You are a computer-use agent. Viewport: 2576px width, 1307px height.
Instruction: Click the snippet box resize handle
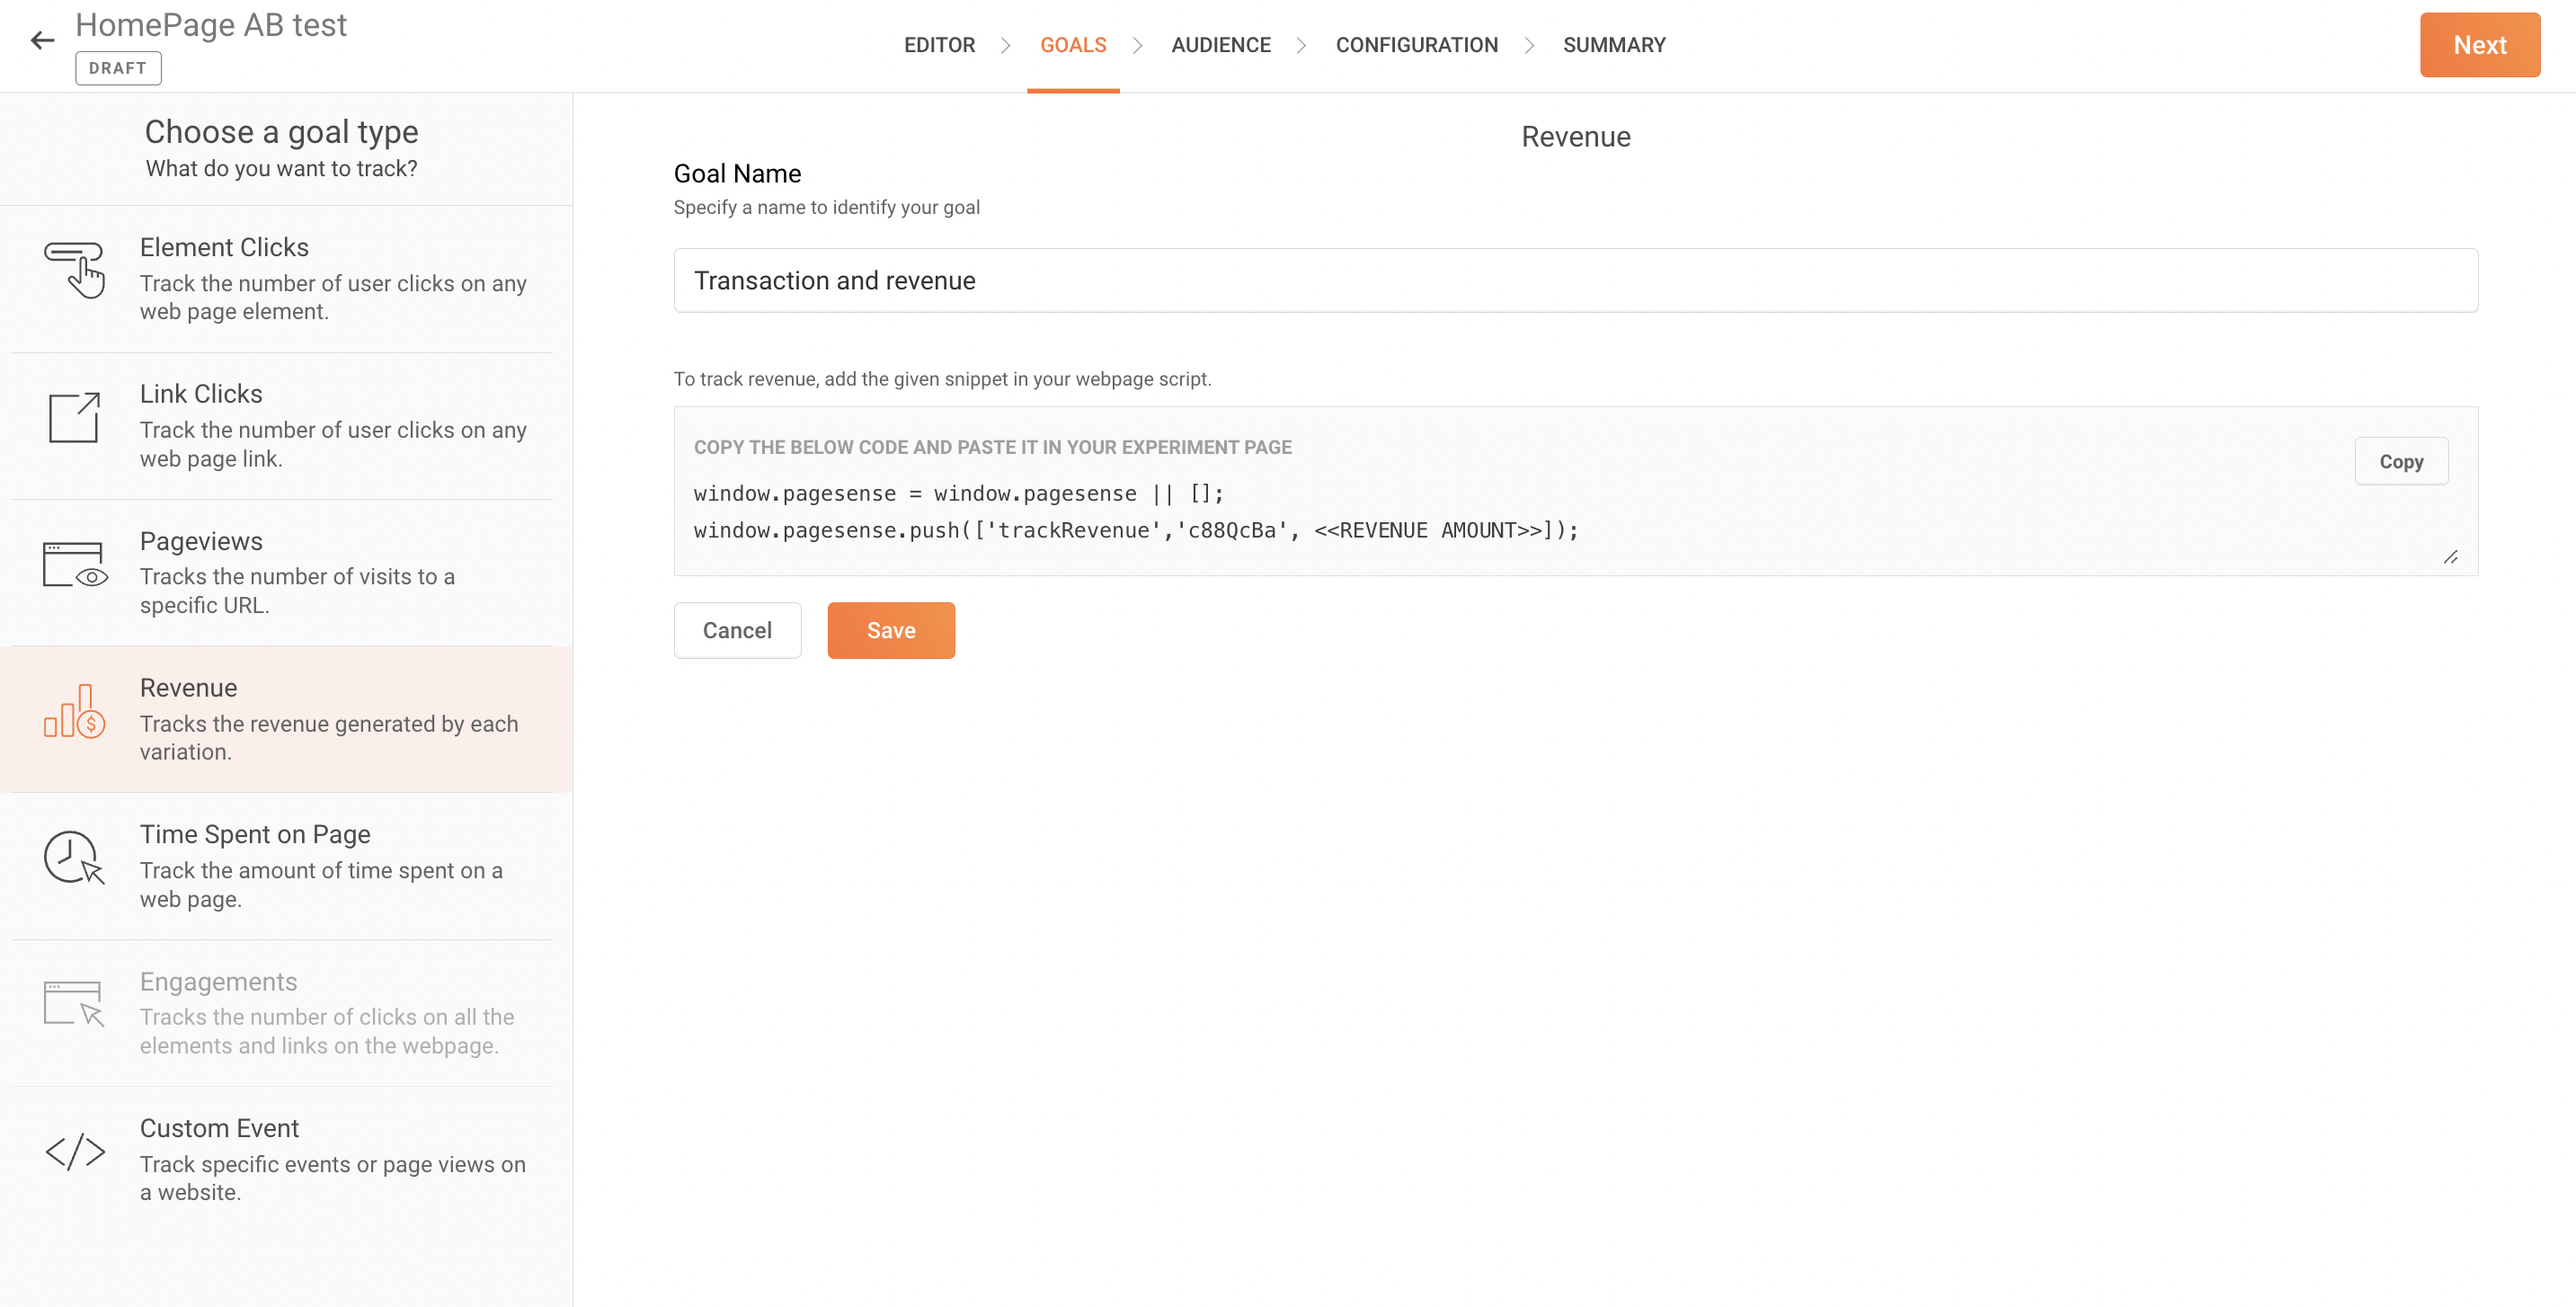[2450, 558]
